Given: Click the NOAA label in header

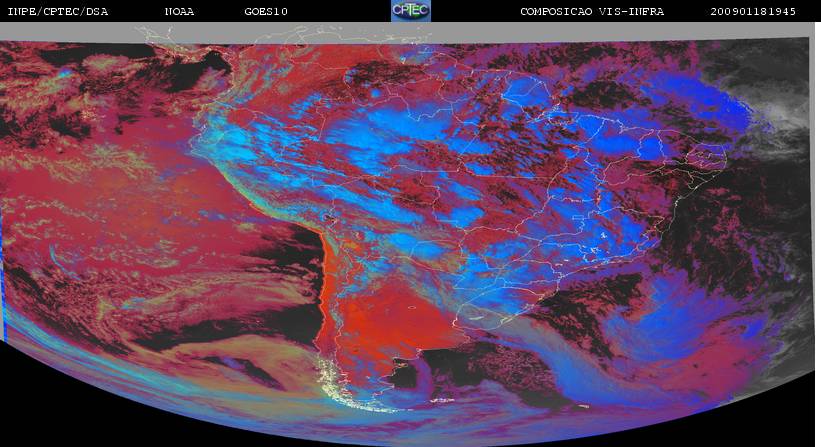Looking at the screenshot, I should point(180,12).
